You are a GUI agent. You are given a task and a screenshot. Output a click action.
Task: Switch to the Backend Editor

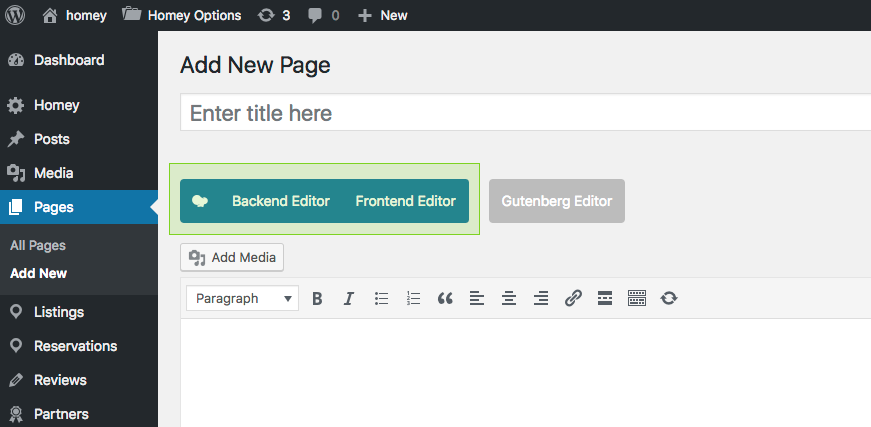pos(281,201)
